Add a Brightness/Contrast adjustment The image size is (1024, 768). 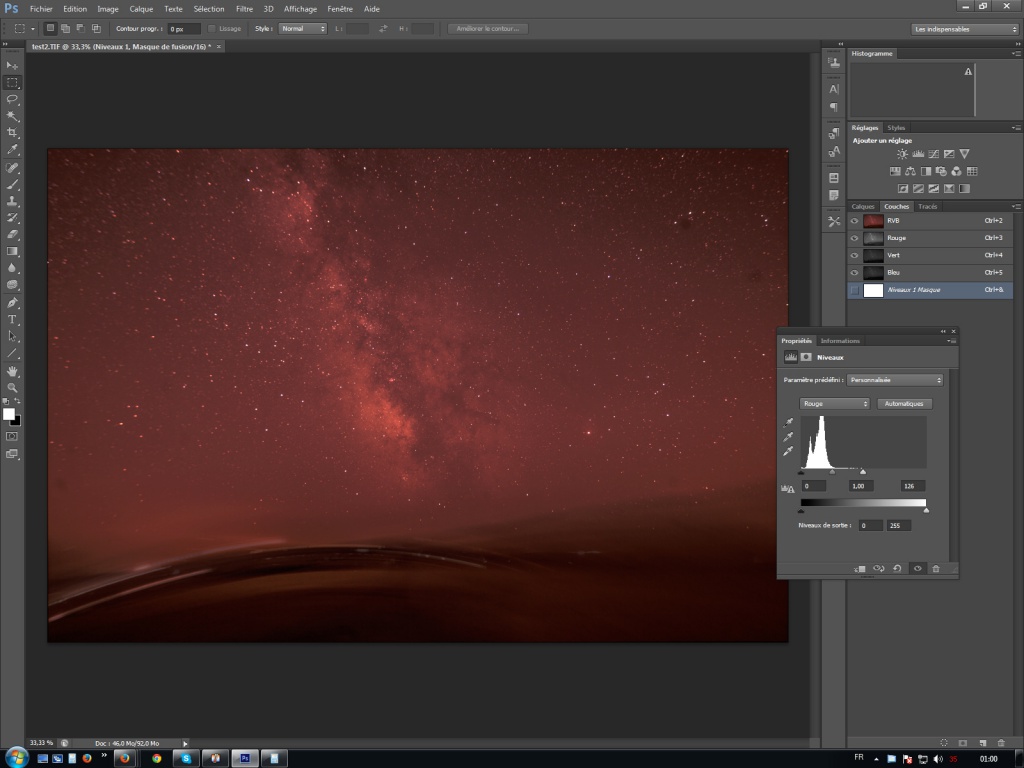903,155
